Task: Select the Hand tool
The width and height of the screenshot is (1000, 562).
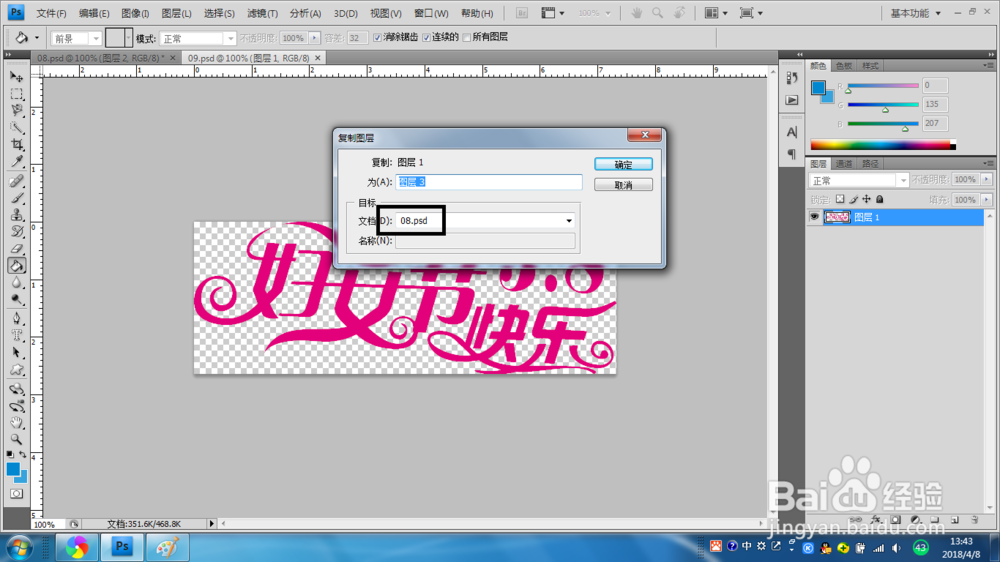Action: point(17,422)
